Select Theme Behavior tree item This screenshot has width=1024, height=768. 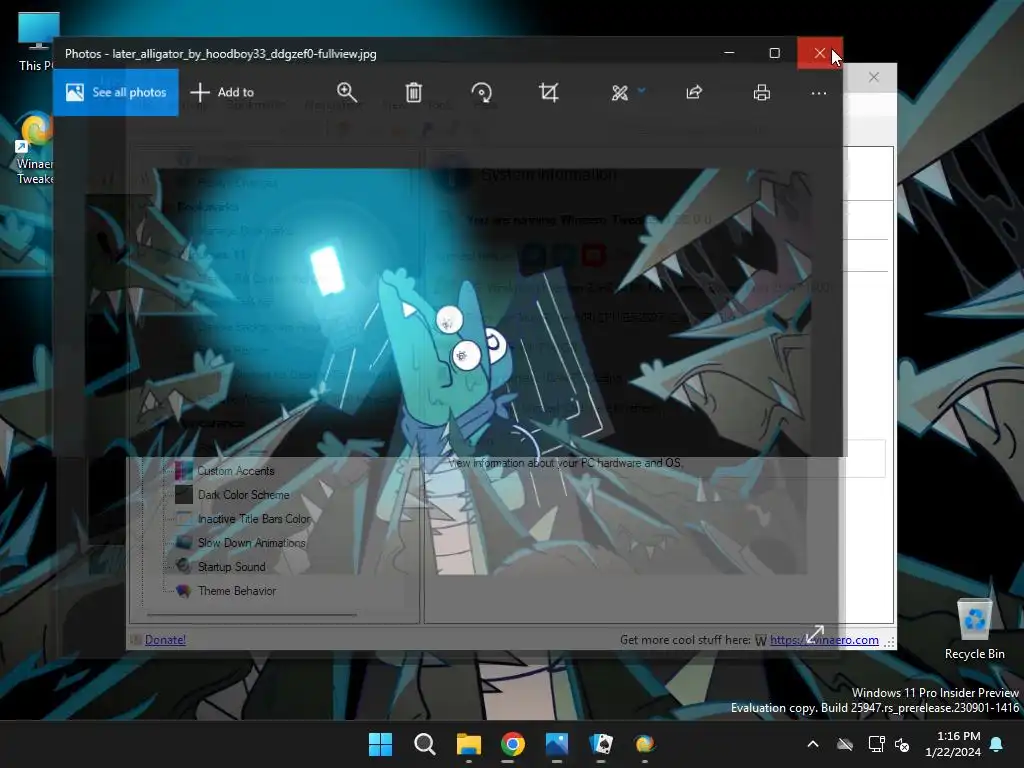(x=236, y=591)
